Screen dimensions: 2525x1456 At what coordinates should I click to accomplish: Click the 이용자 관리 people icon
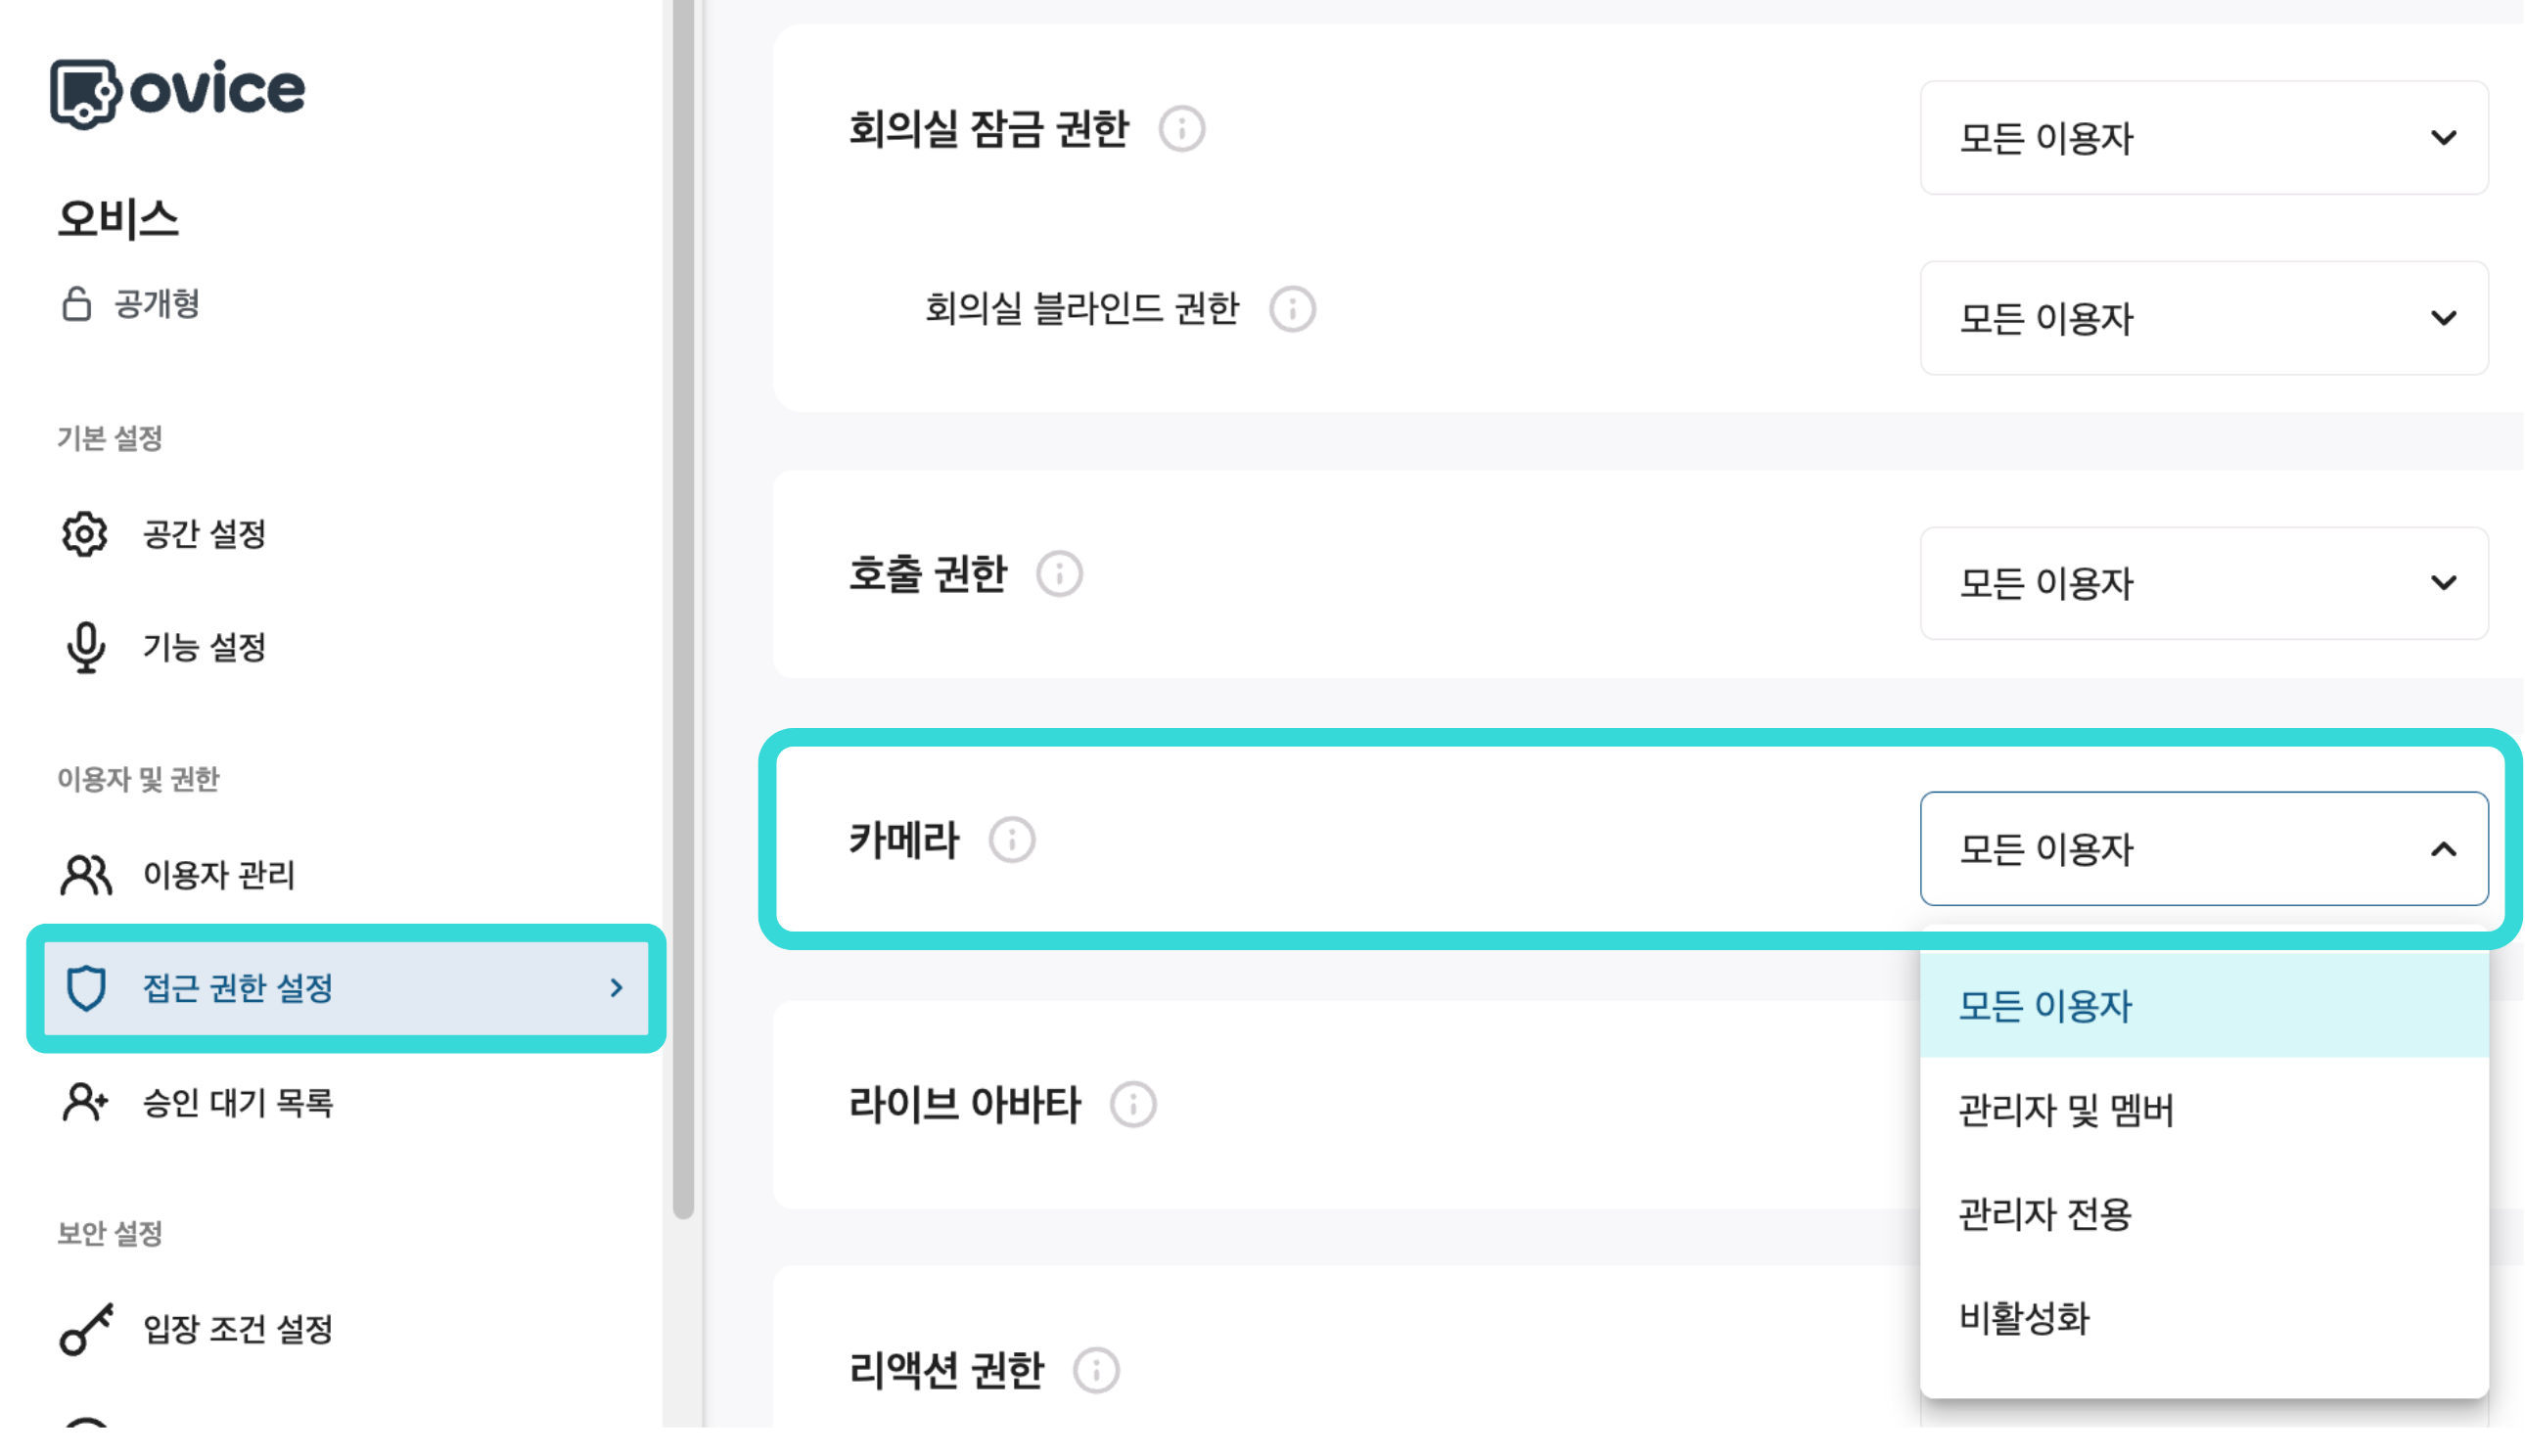[85, 874]
